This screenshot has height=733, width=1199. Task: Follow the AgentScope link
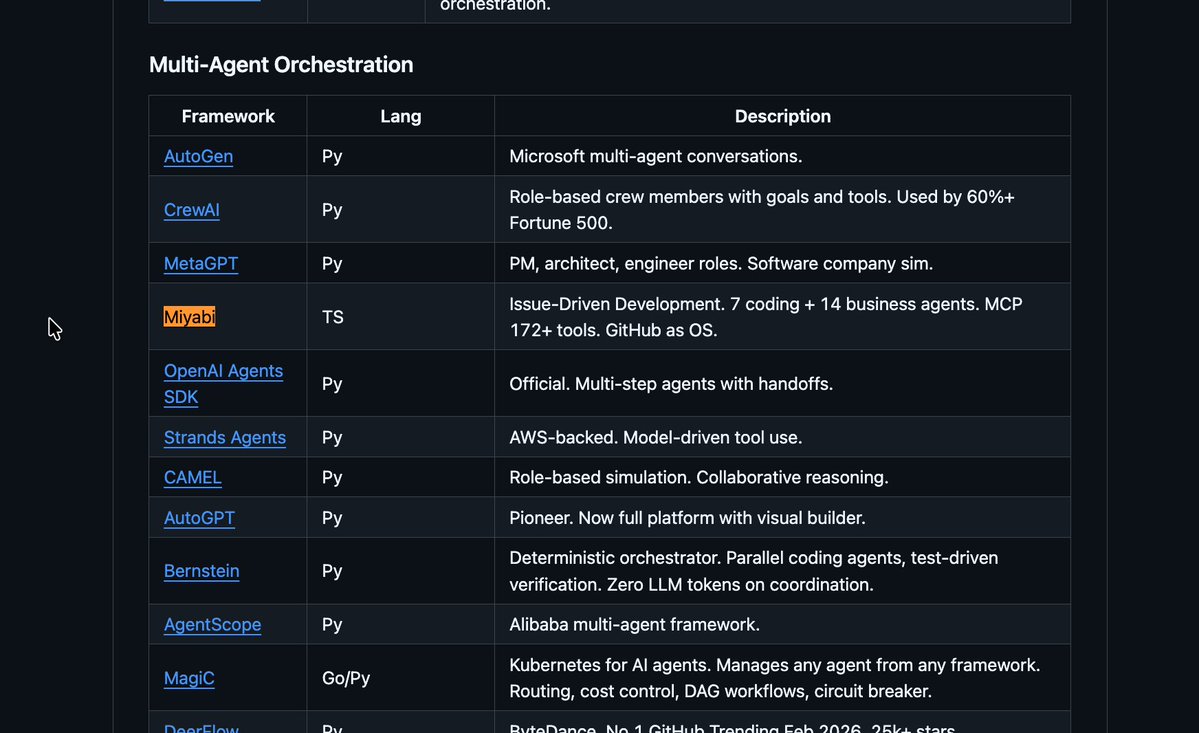pyautogui.click(x=212, y=624)
